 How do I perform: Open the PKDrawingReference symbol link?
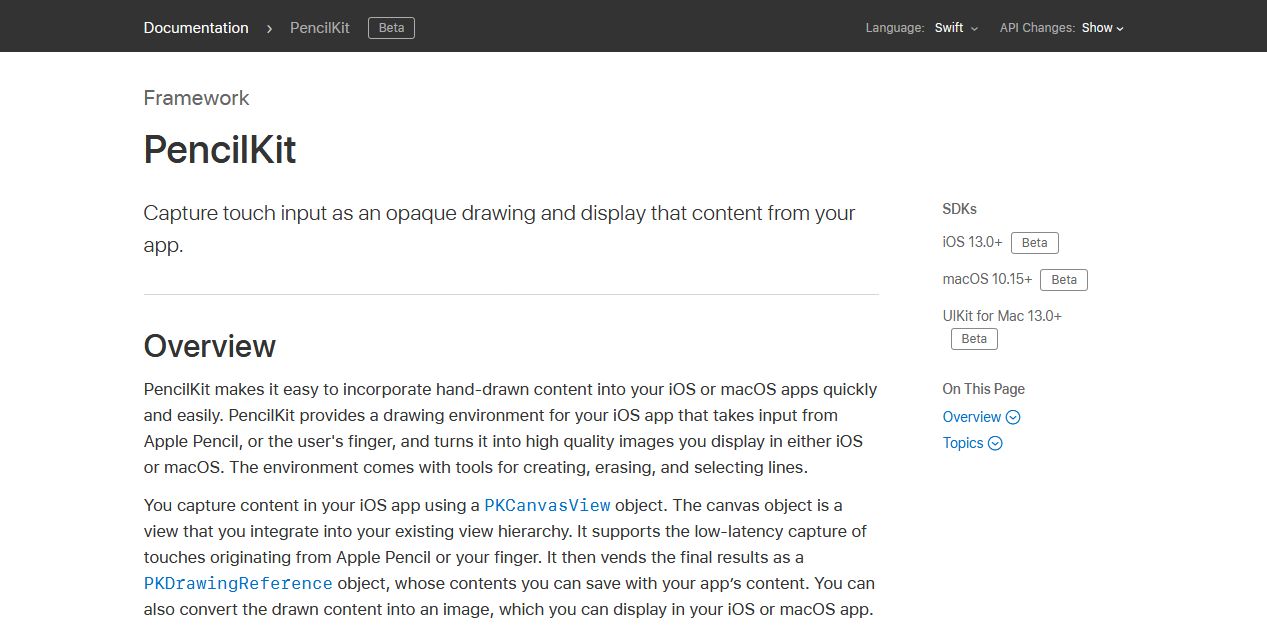tap(238, 583)
